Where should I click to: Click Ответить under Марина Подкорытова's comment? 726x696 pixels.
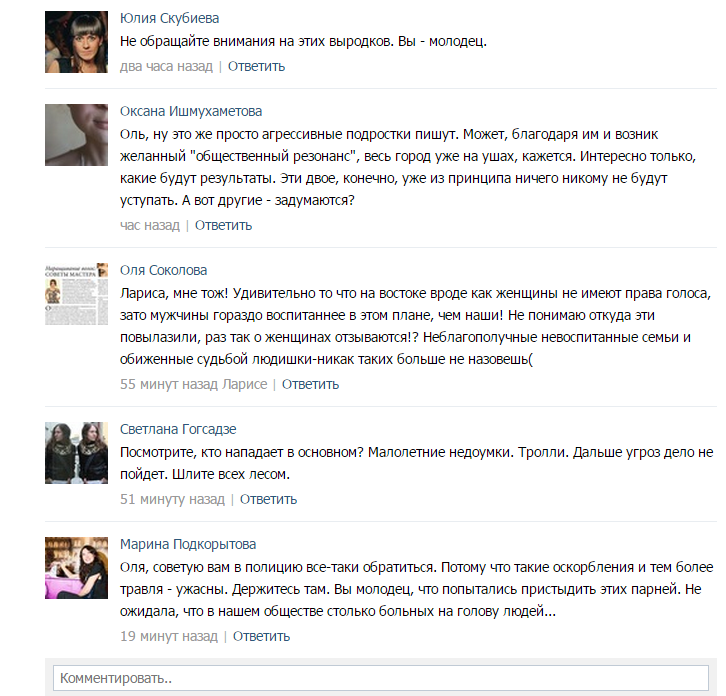point(261,636)
